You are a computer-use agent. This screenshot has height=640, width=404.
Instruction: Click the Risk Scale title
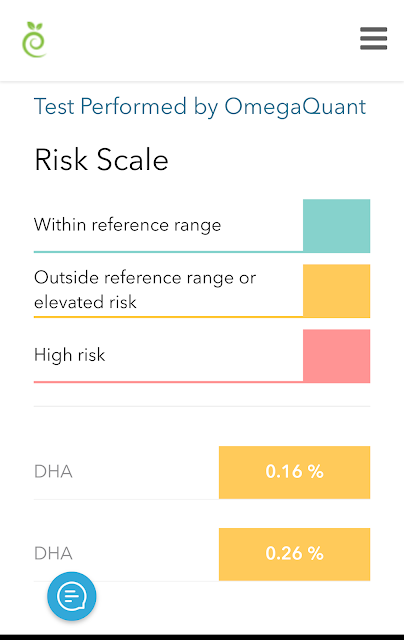(x=101, y=159)
